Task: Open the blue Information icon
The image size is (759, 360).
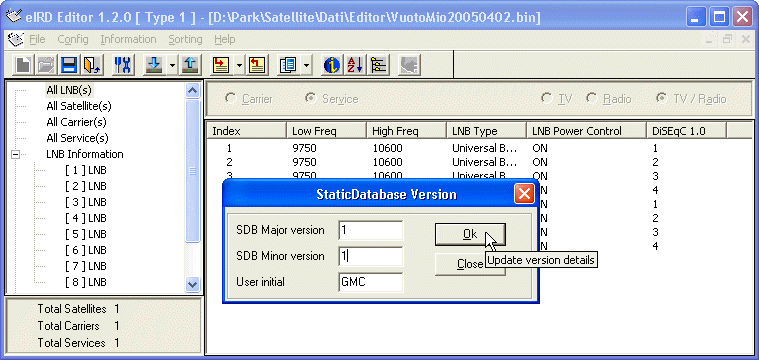Action: click(x=332, y=65)
